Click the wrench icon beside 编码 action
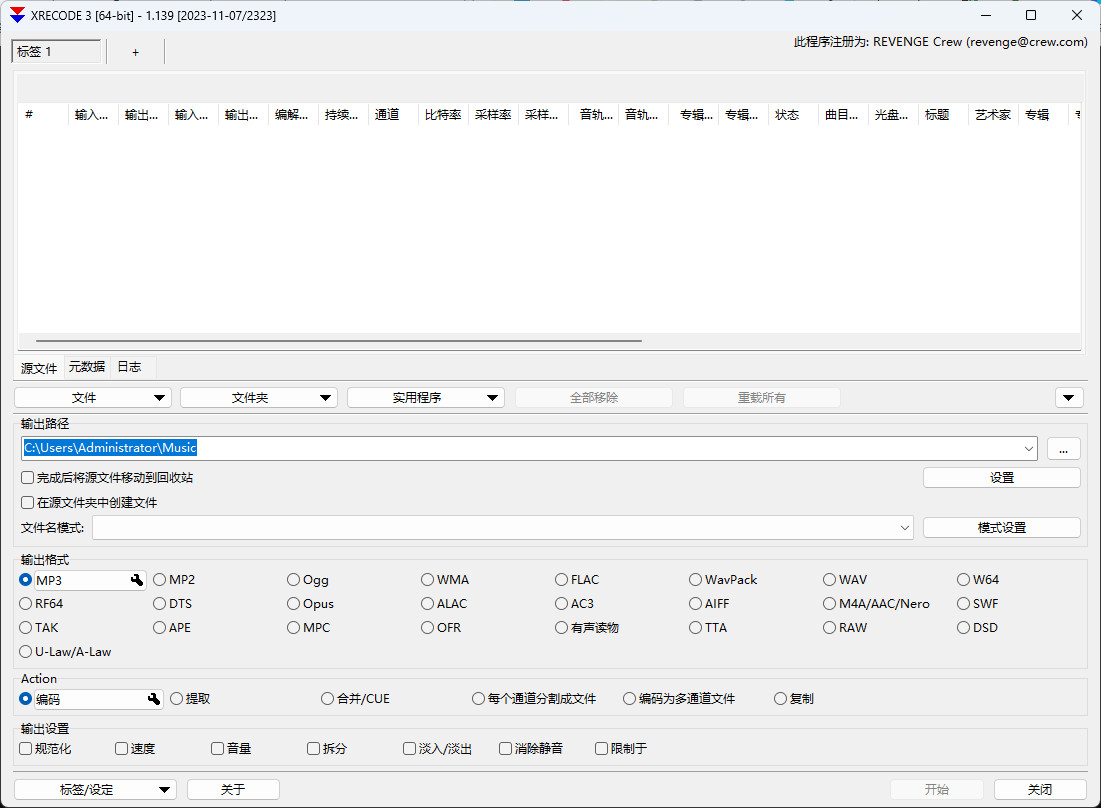The image size is (1101, 808). tap(154, 699)
